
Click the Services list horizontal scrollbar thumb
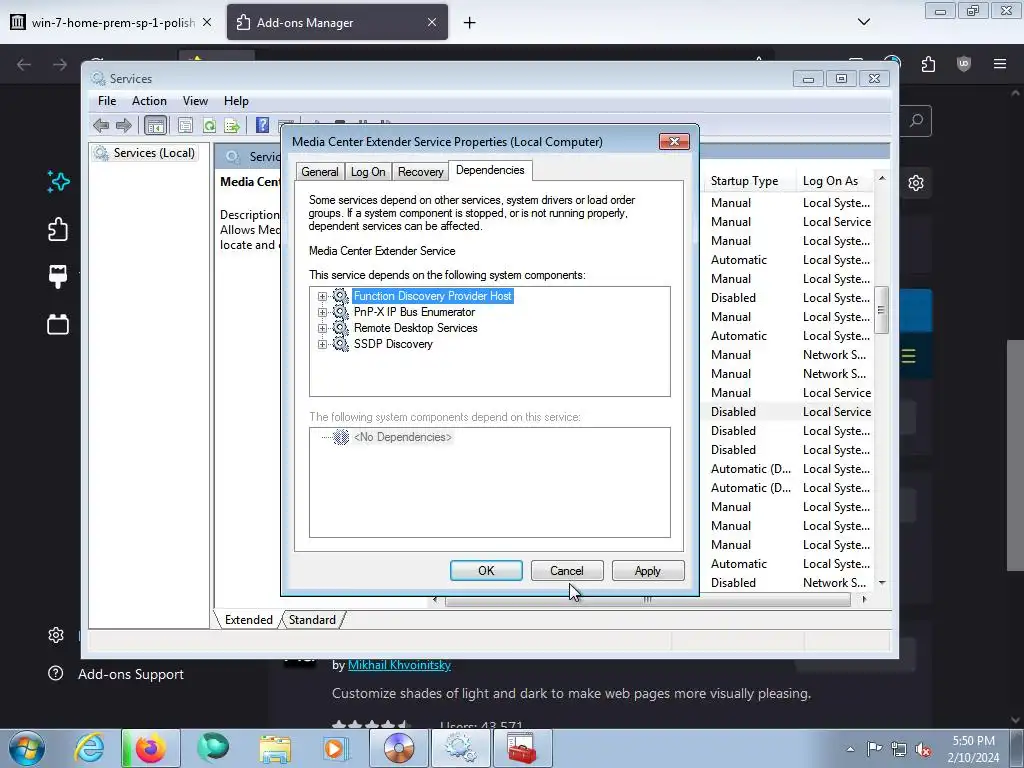[647, 600]
